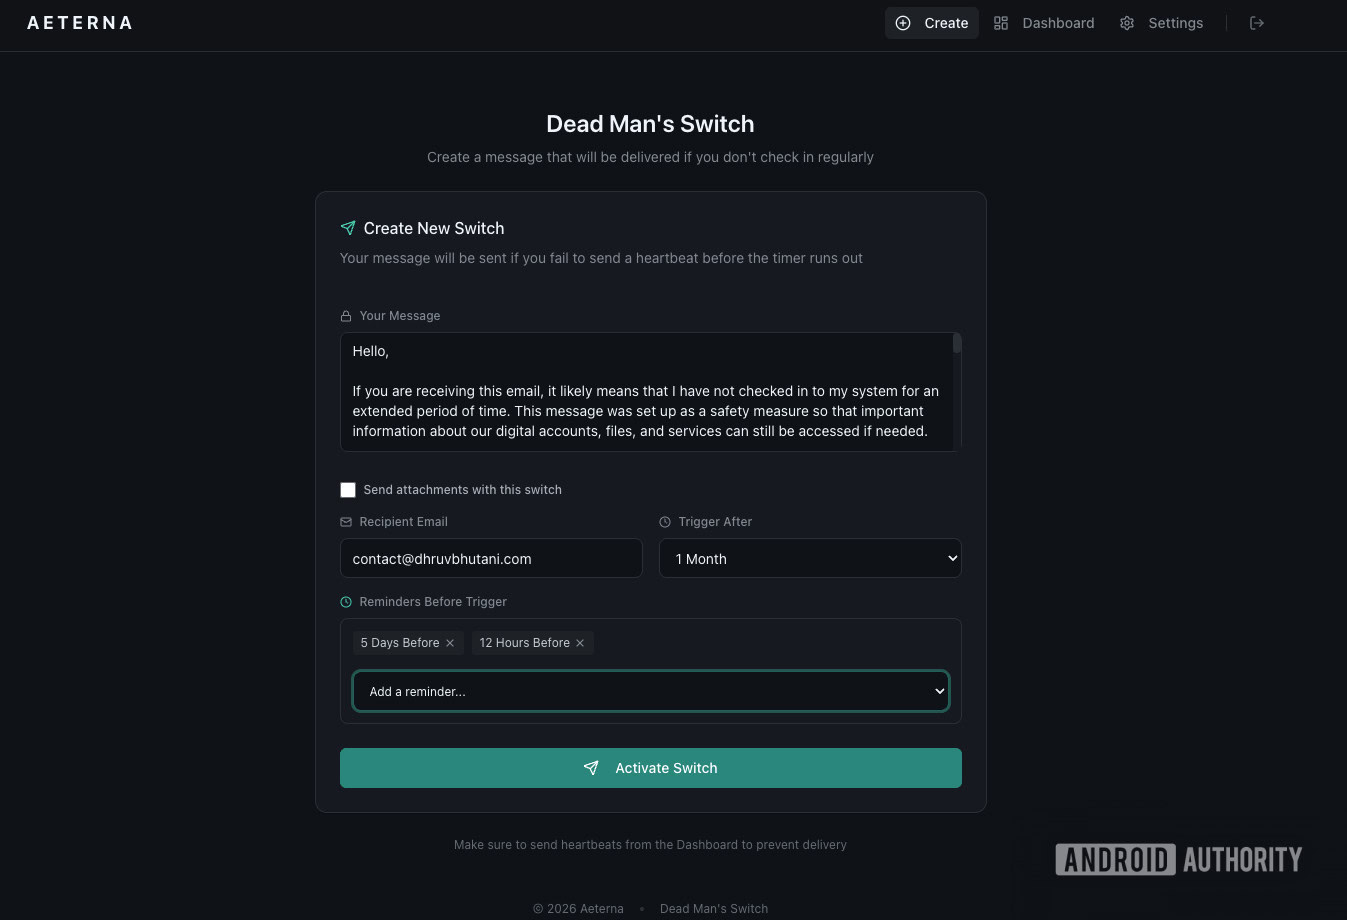Viewport: 1347px width, 920px height.
Task: Remove the 12 Hours Before reminder
Action: tap(580, 643)
